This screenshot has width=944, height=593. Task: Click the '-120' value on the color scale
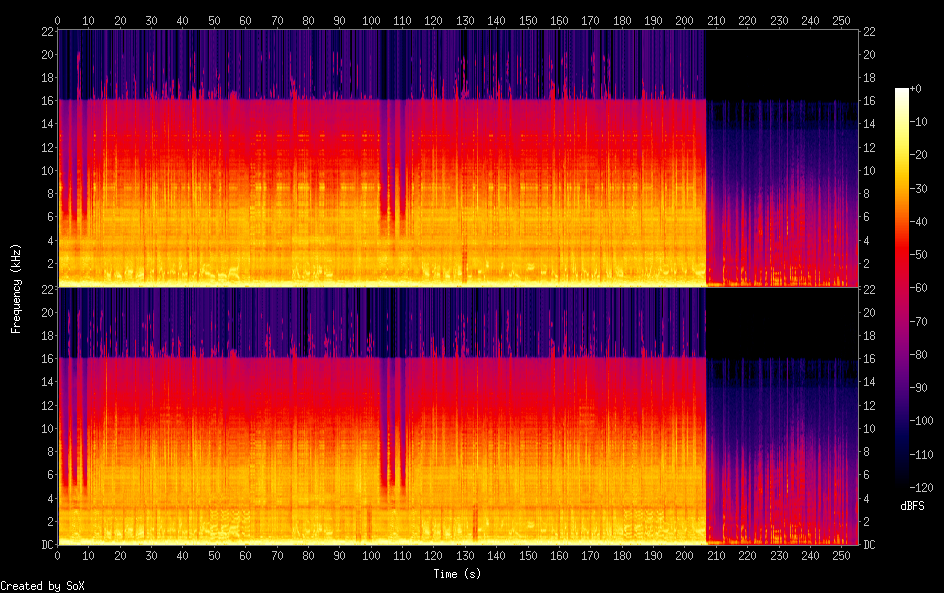pos(922,488)
